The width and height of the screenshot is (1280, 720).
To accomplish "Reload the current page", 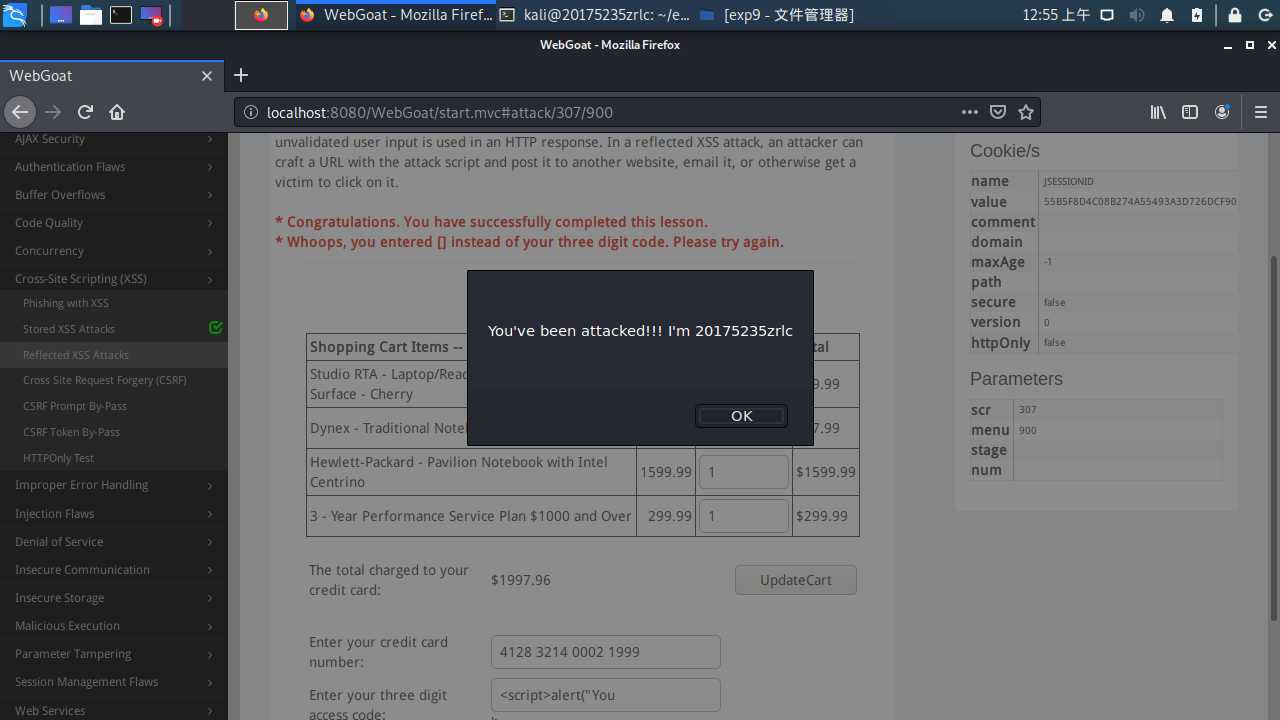I will [85, 112].
